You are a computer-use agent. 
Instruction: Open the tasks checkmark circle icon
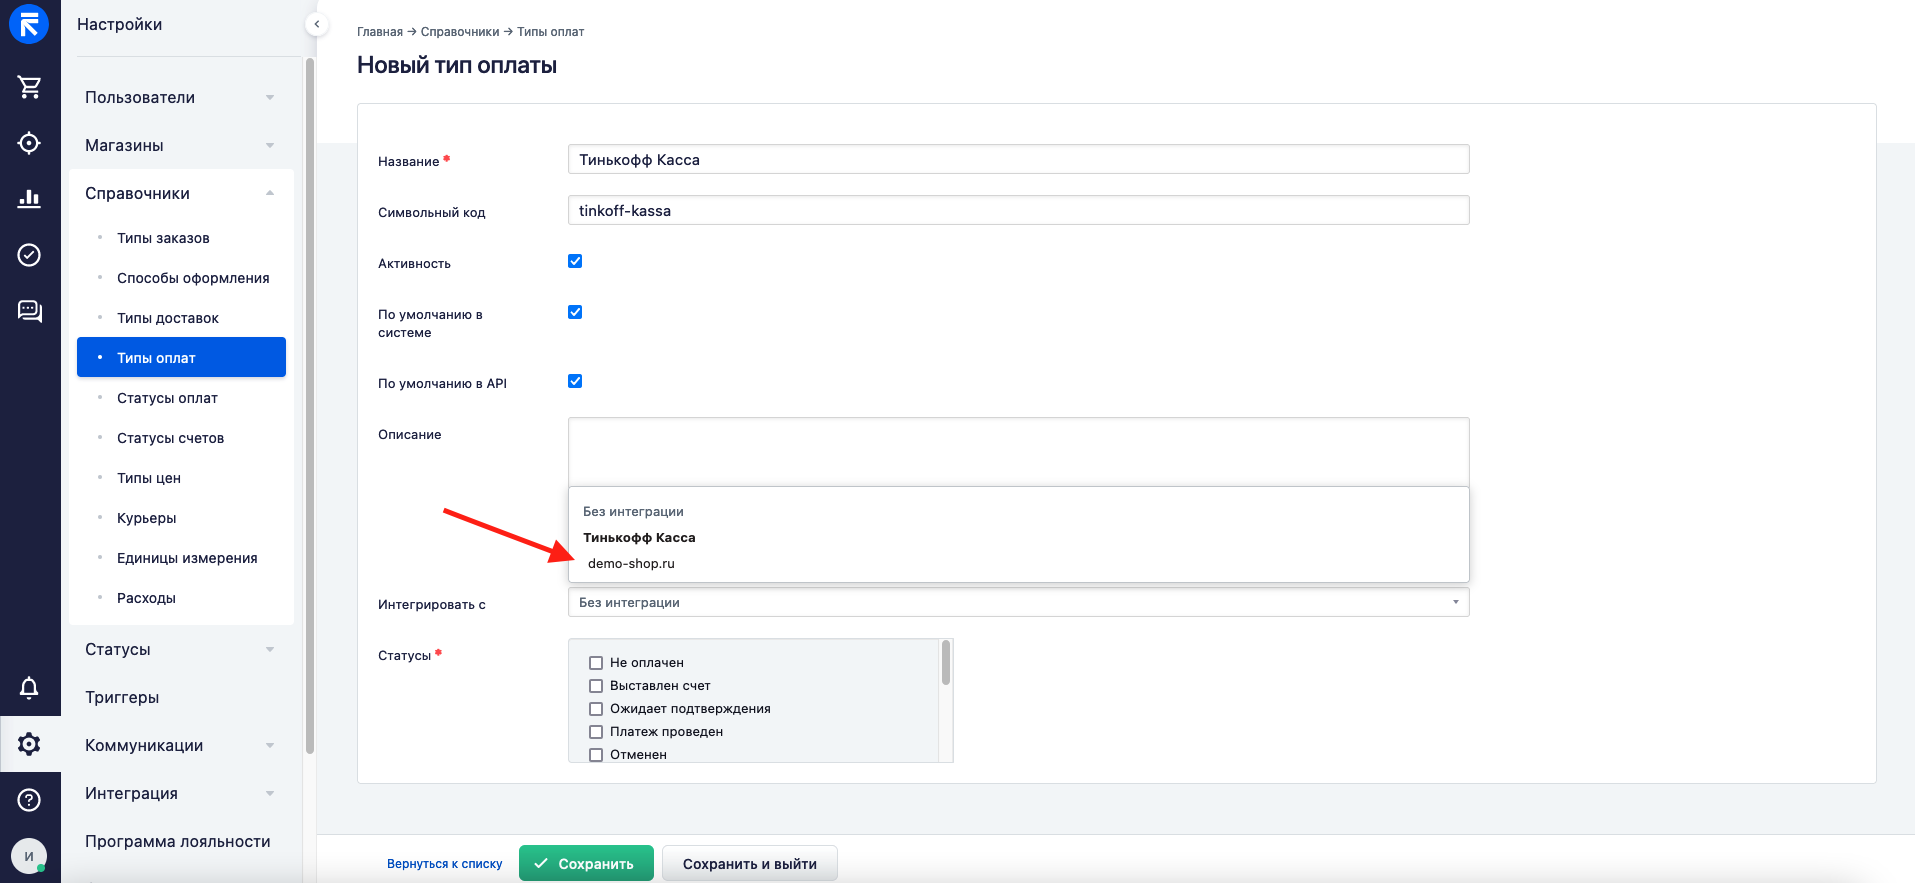point(29,255)
